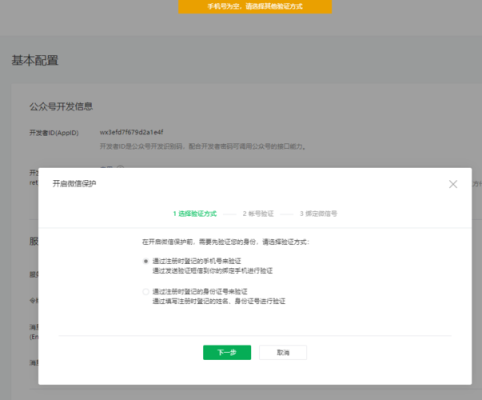Click the yellow 手机号为空 warning banner

255,6
